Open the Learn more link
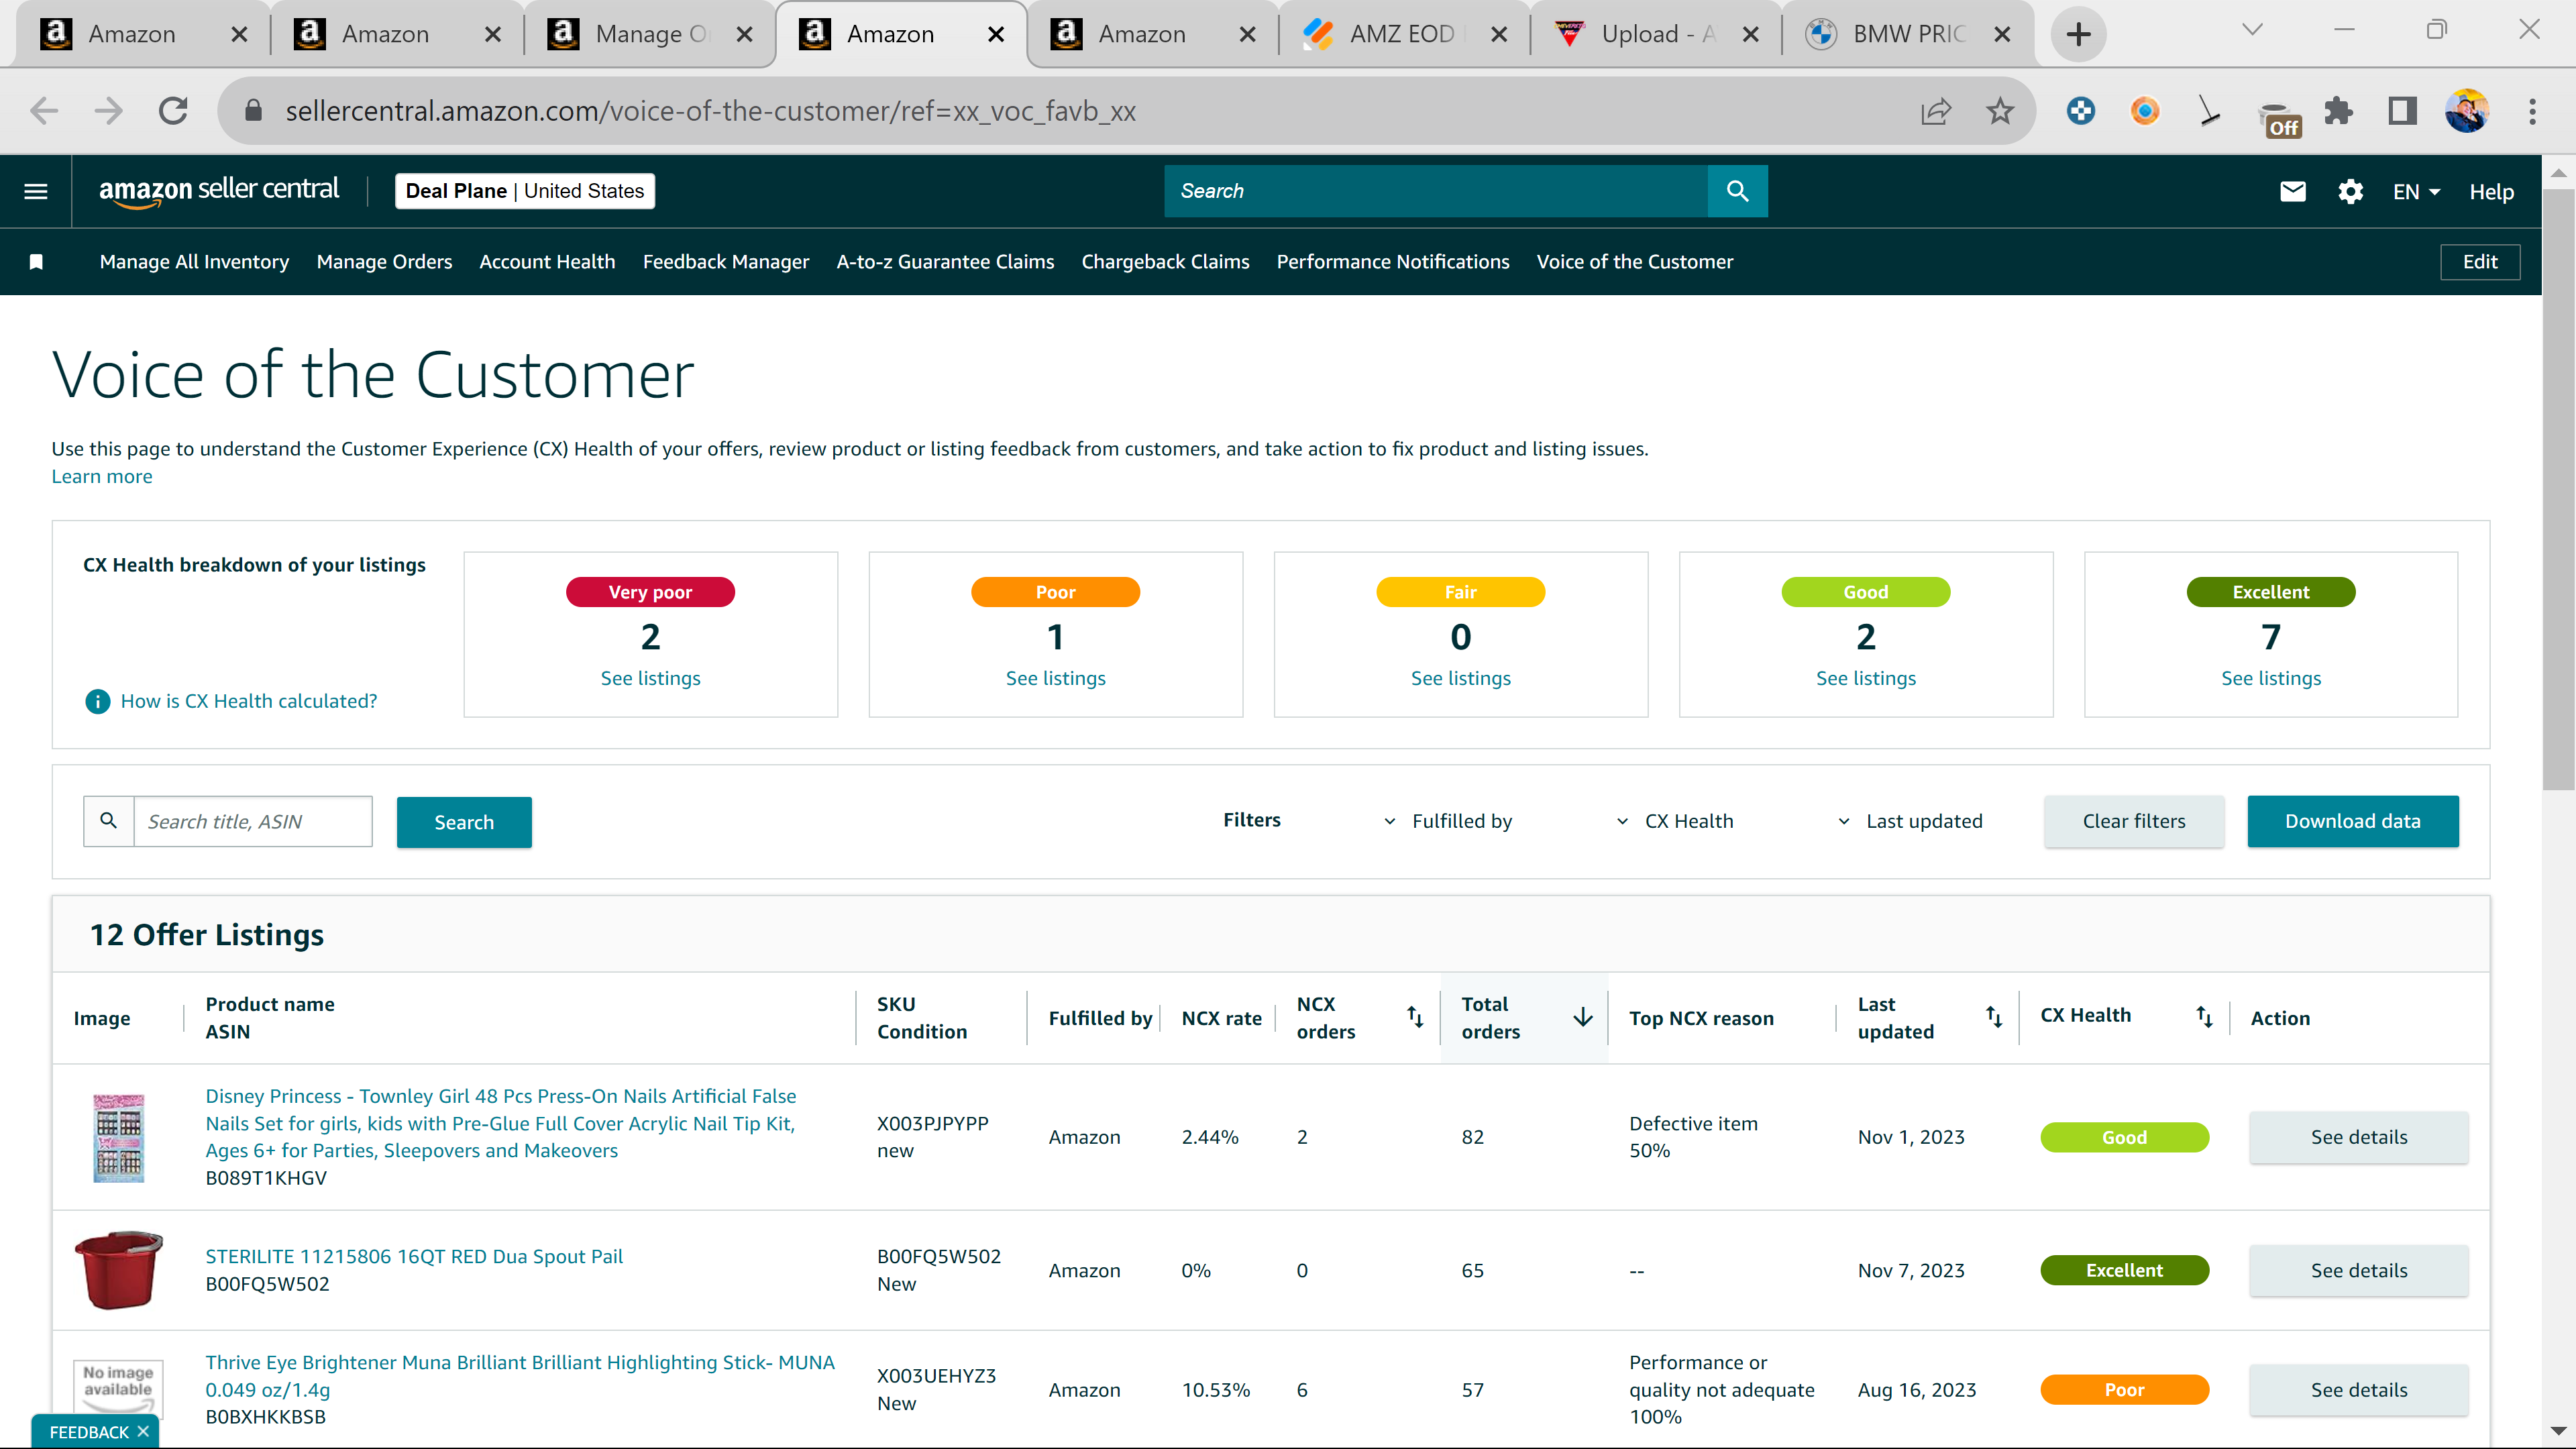Viewport: 2576px width, 1449px height. [102, 476]
